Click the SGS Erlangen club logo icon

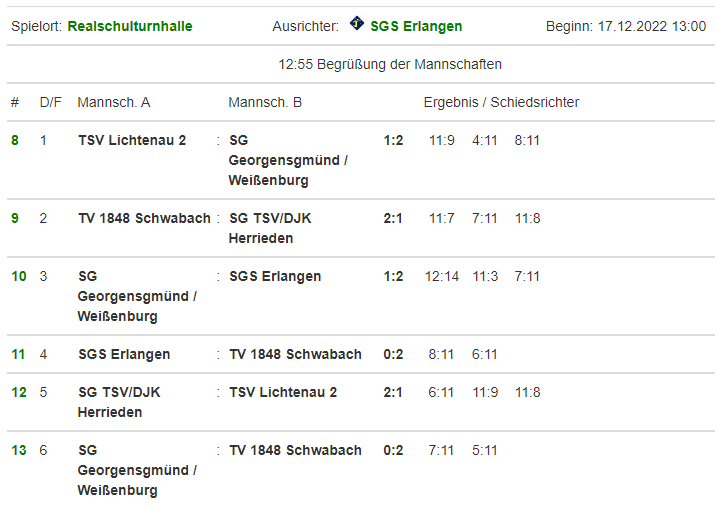(x=357, y=23)
